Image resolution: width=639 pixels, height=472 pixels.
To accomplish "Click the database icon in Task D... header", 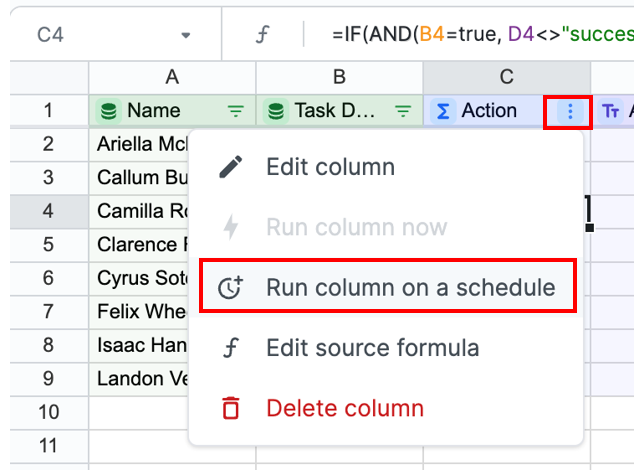I will click(276, 111).
